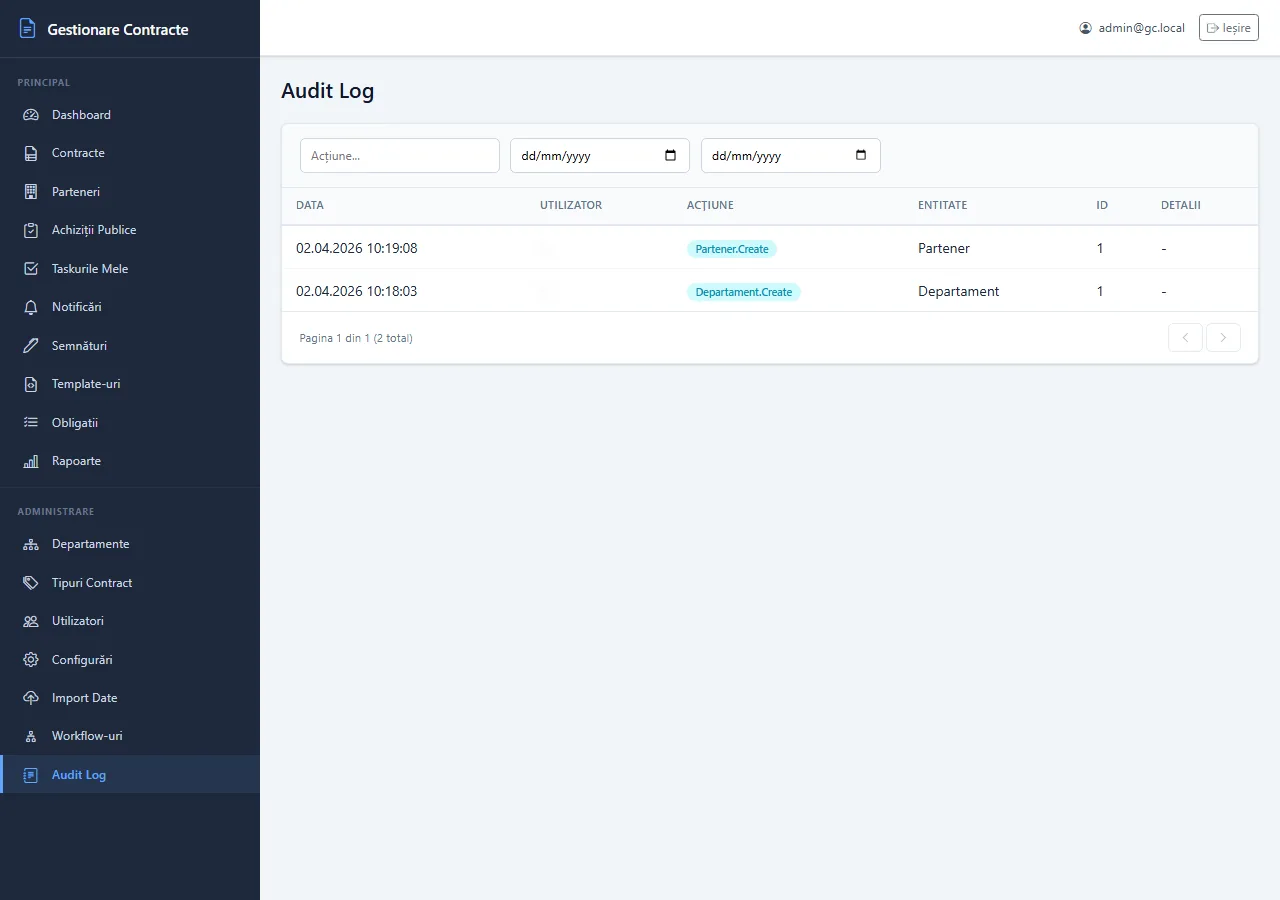Open Utilizatori via its people icon
This screenshot has height=900, width=1280.
tap(31, 621)
